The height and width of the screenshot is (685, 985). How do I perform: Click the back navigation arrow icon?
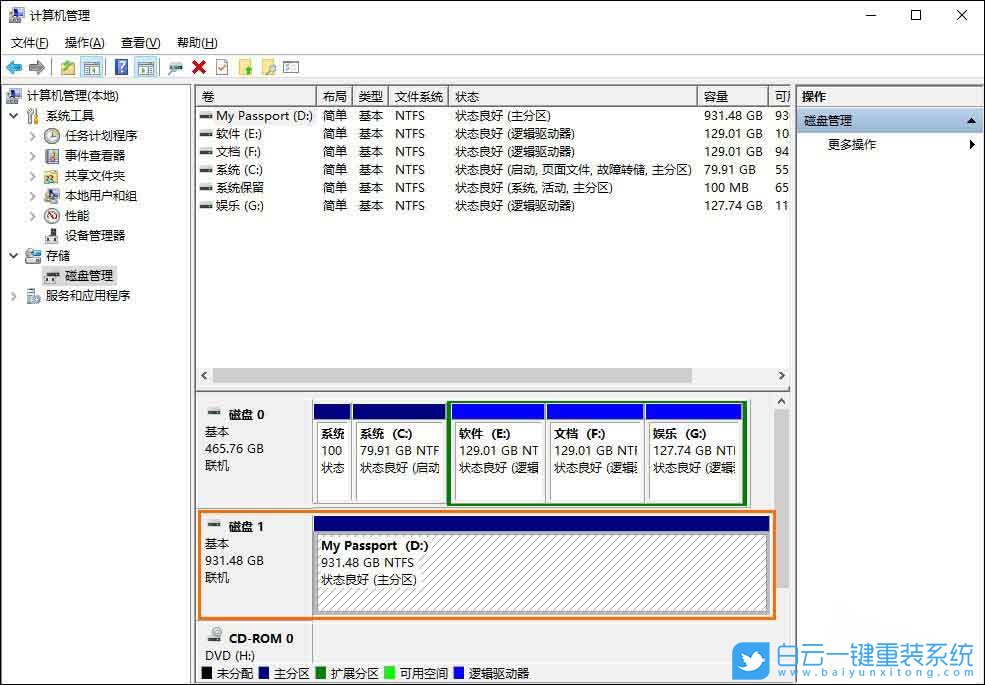[13, 67]
